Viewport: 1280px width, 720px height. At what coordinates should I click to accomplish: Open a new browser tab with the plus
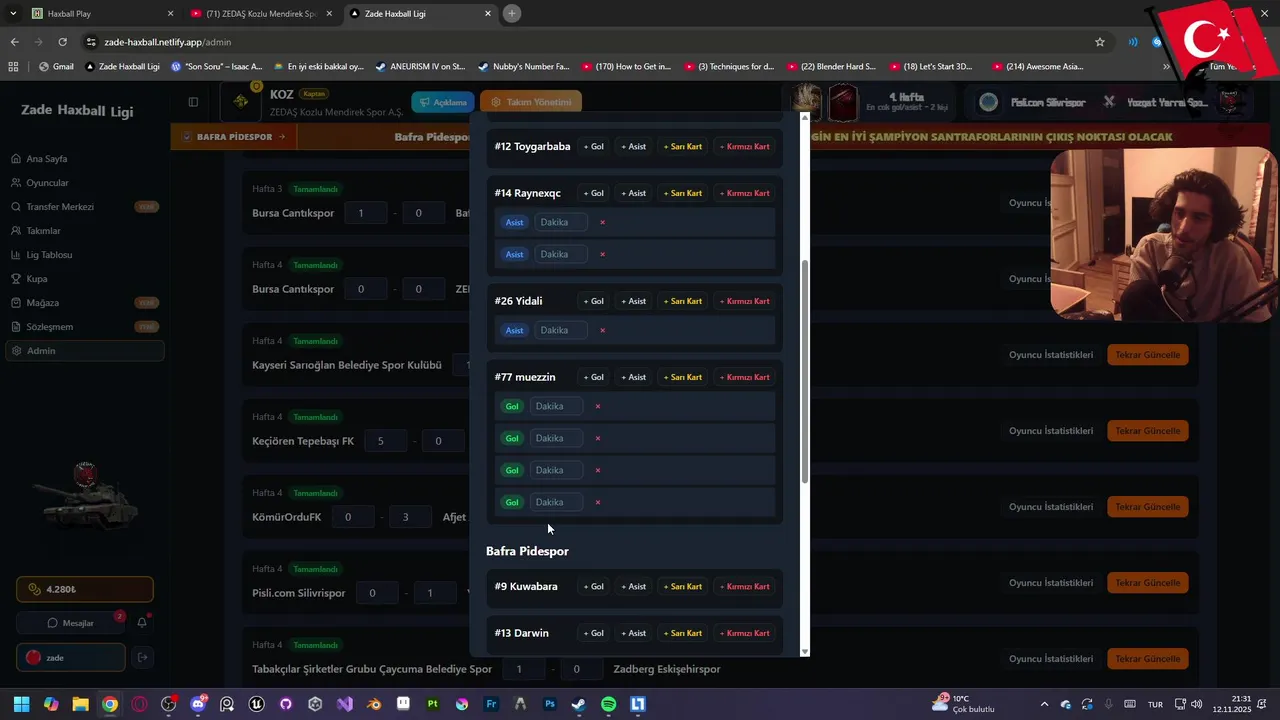512,13
